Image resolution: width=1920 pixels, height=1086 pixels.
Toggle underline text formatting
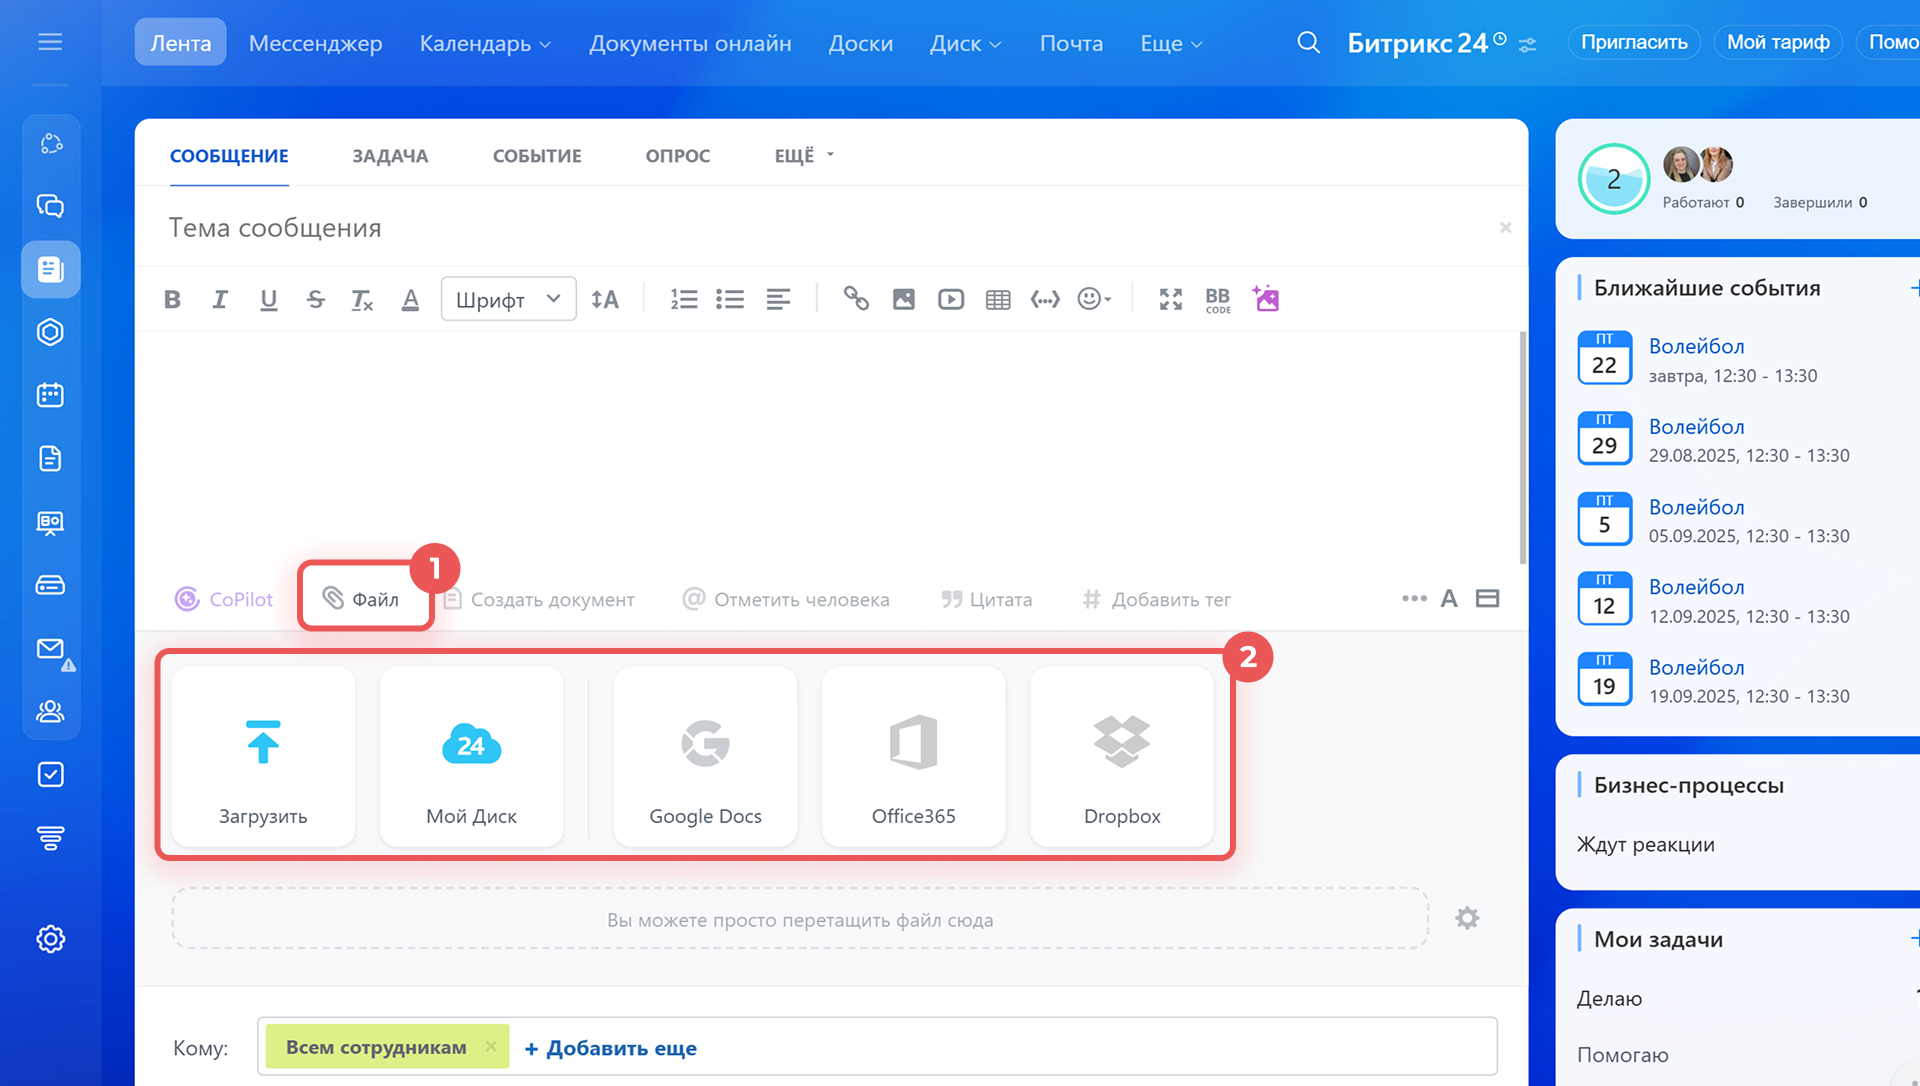[268, 299]
